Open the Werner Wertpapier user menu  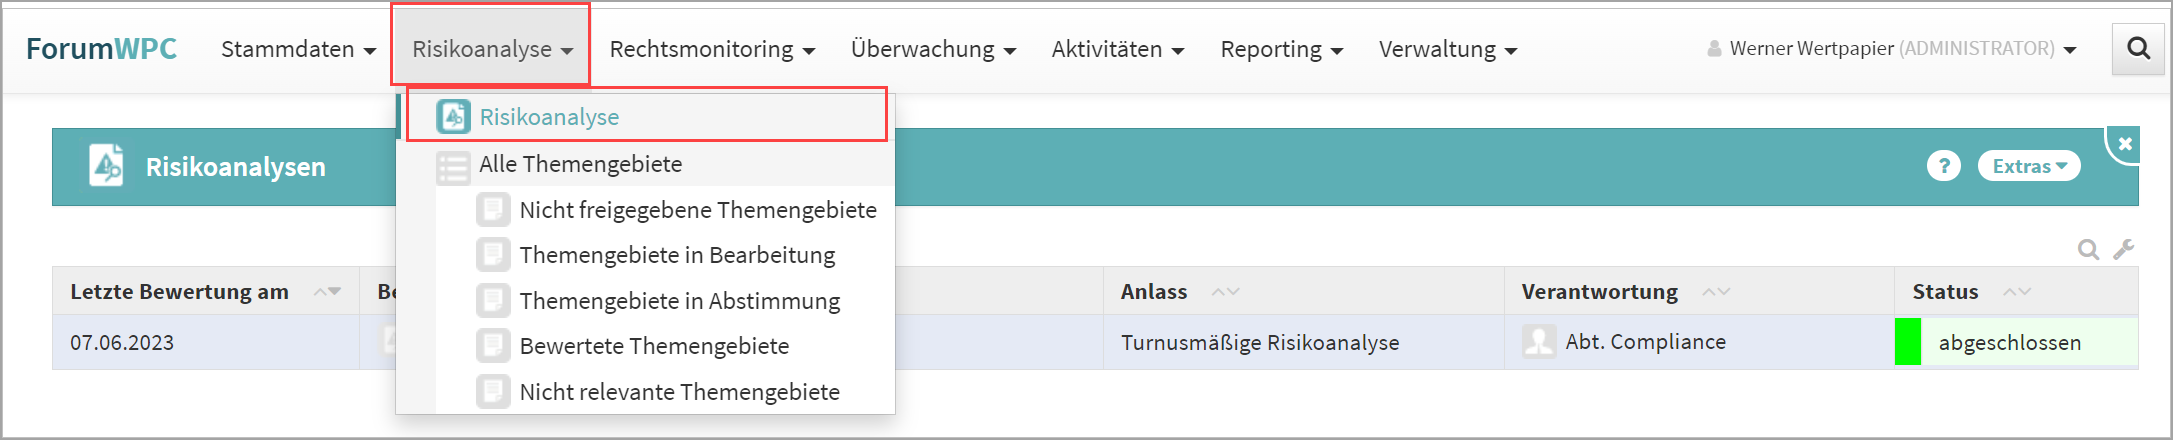point(1891,49)
